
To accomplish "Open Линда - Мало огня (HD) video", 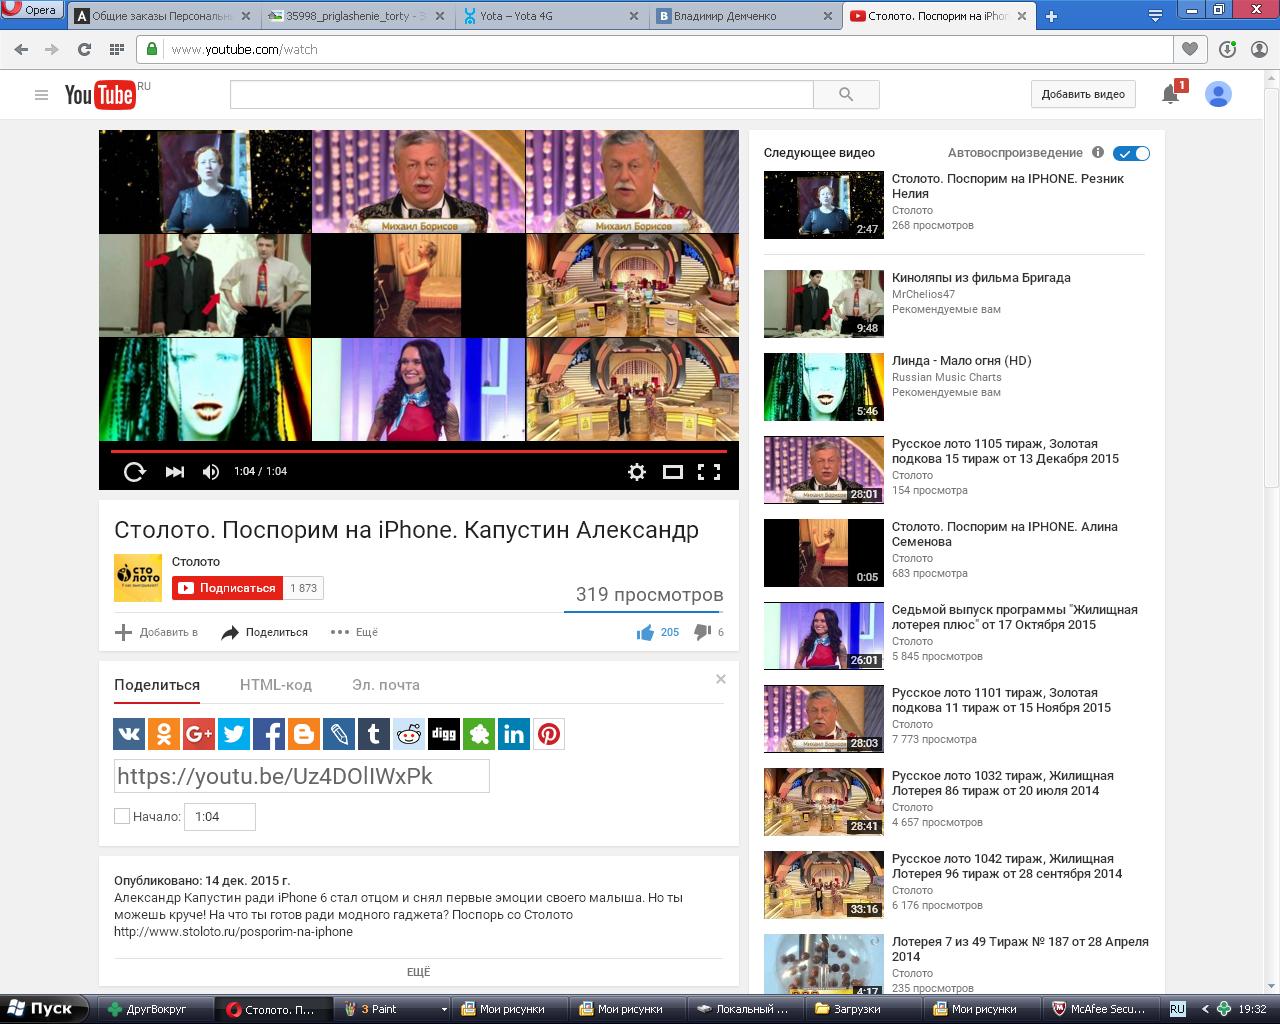I will (961, 360).
